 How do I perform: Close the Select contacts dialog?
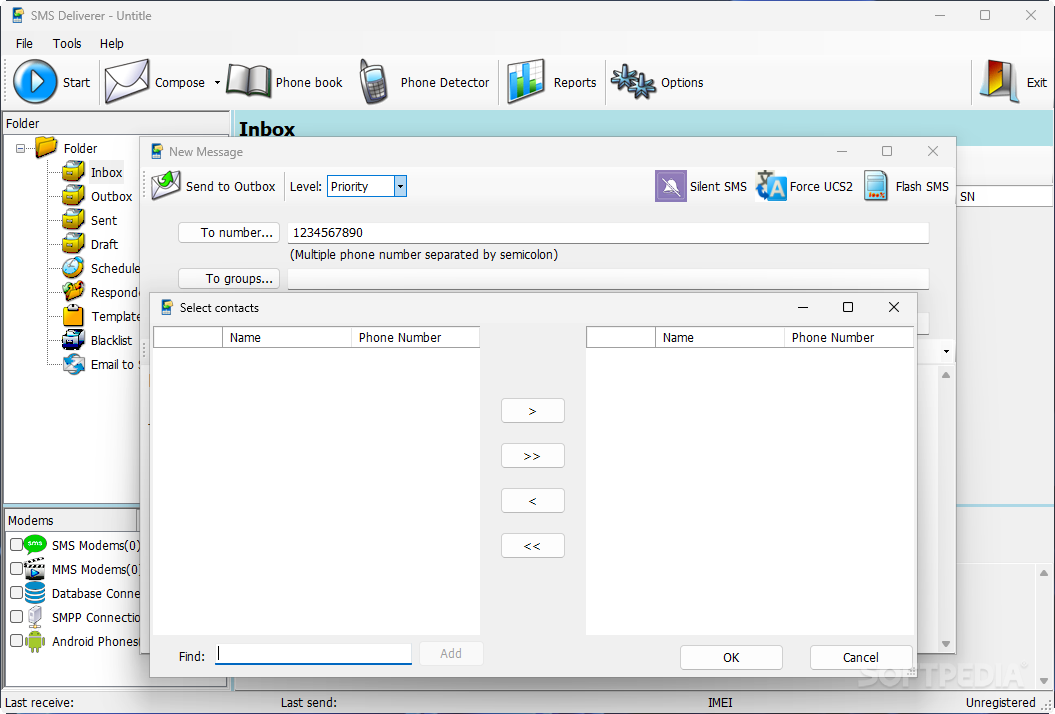point(894,307)
